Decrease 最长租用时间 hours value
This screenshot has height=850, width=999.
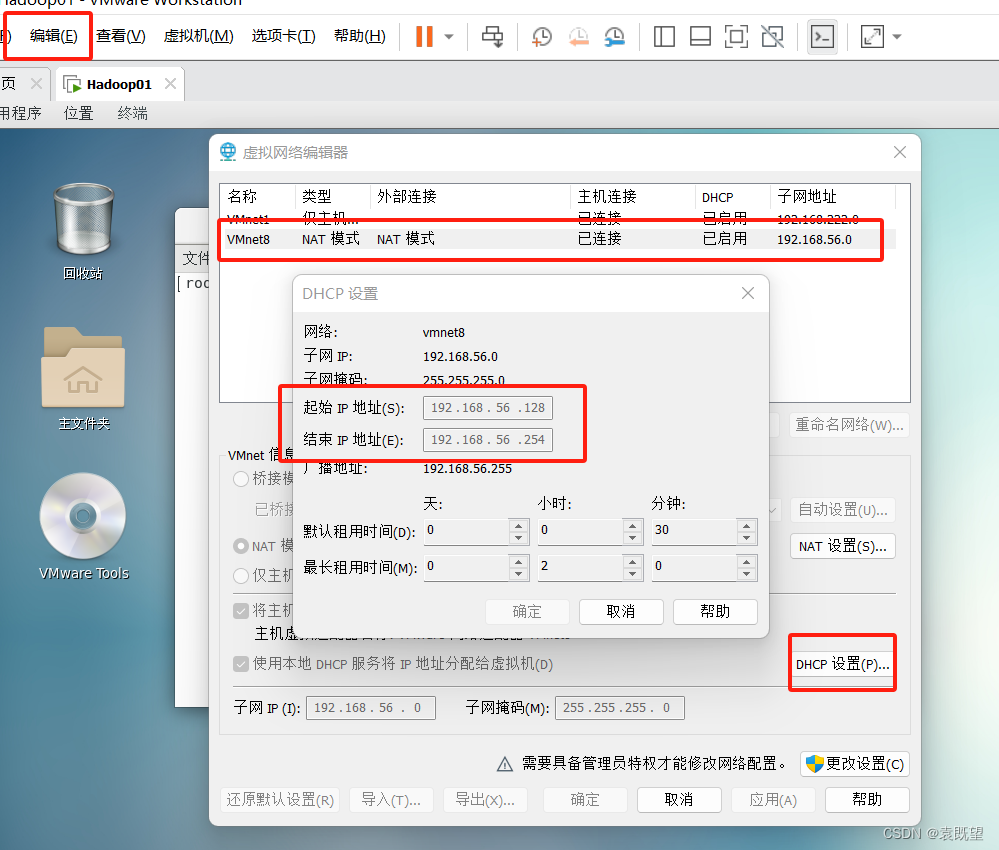(x=632, y=573)
